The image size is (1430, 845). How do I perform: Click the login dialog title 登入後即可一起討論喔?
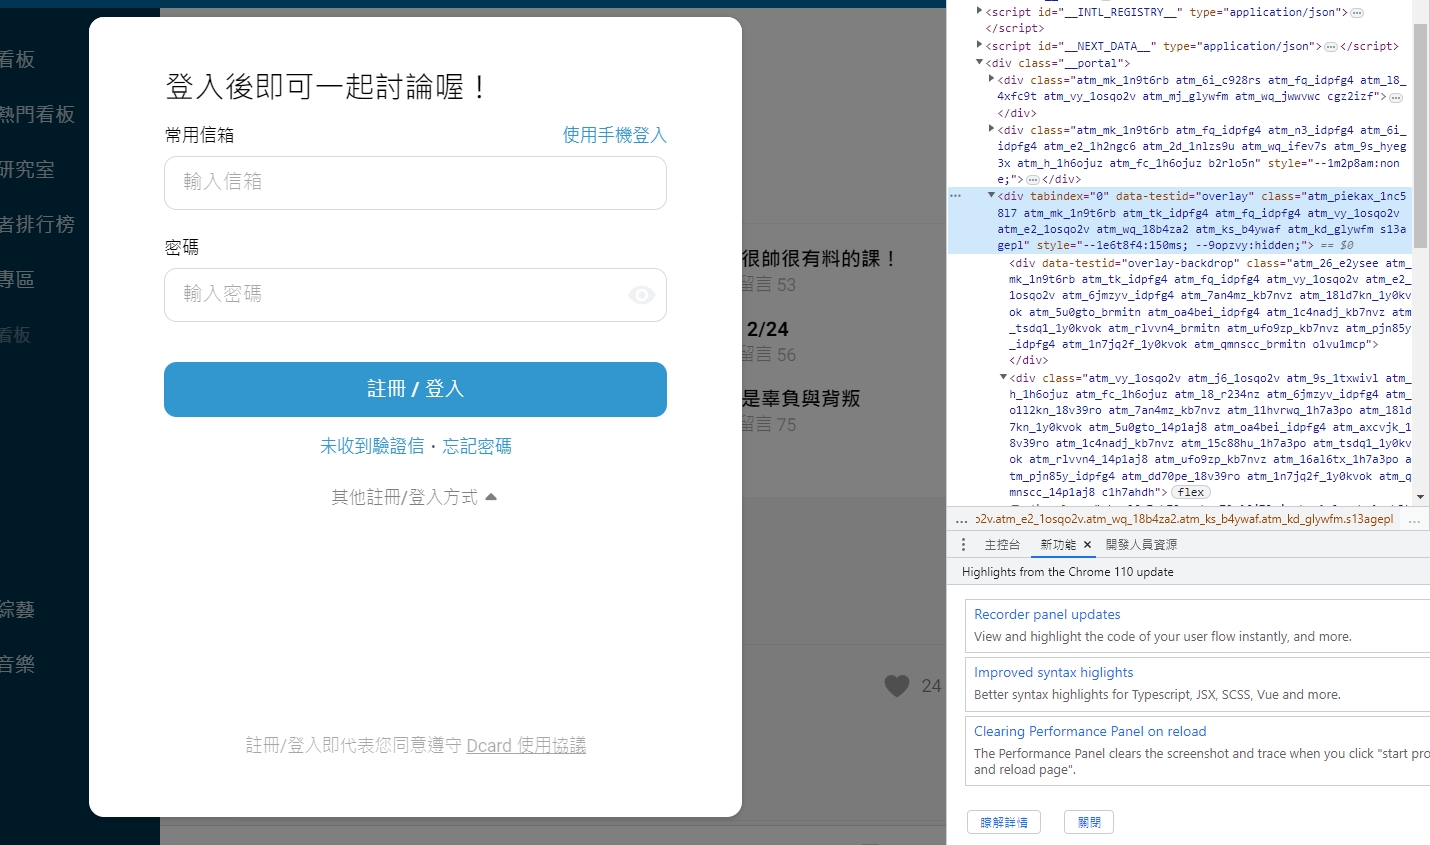pos(328,87)
